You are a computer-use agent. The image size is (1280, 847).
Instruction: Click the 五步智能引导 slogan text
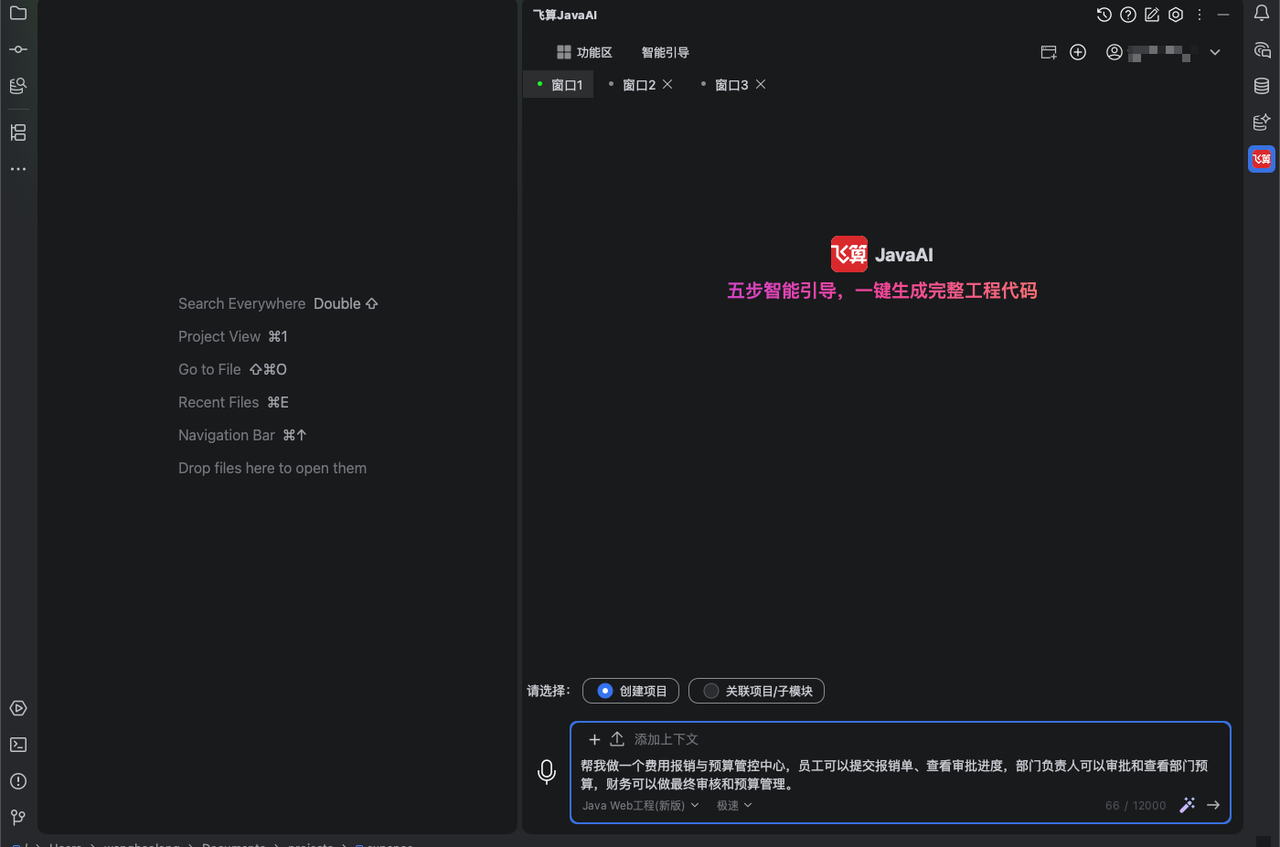882,291
